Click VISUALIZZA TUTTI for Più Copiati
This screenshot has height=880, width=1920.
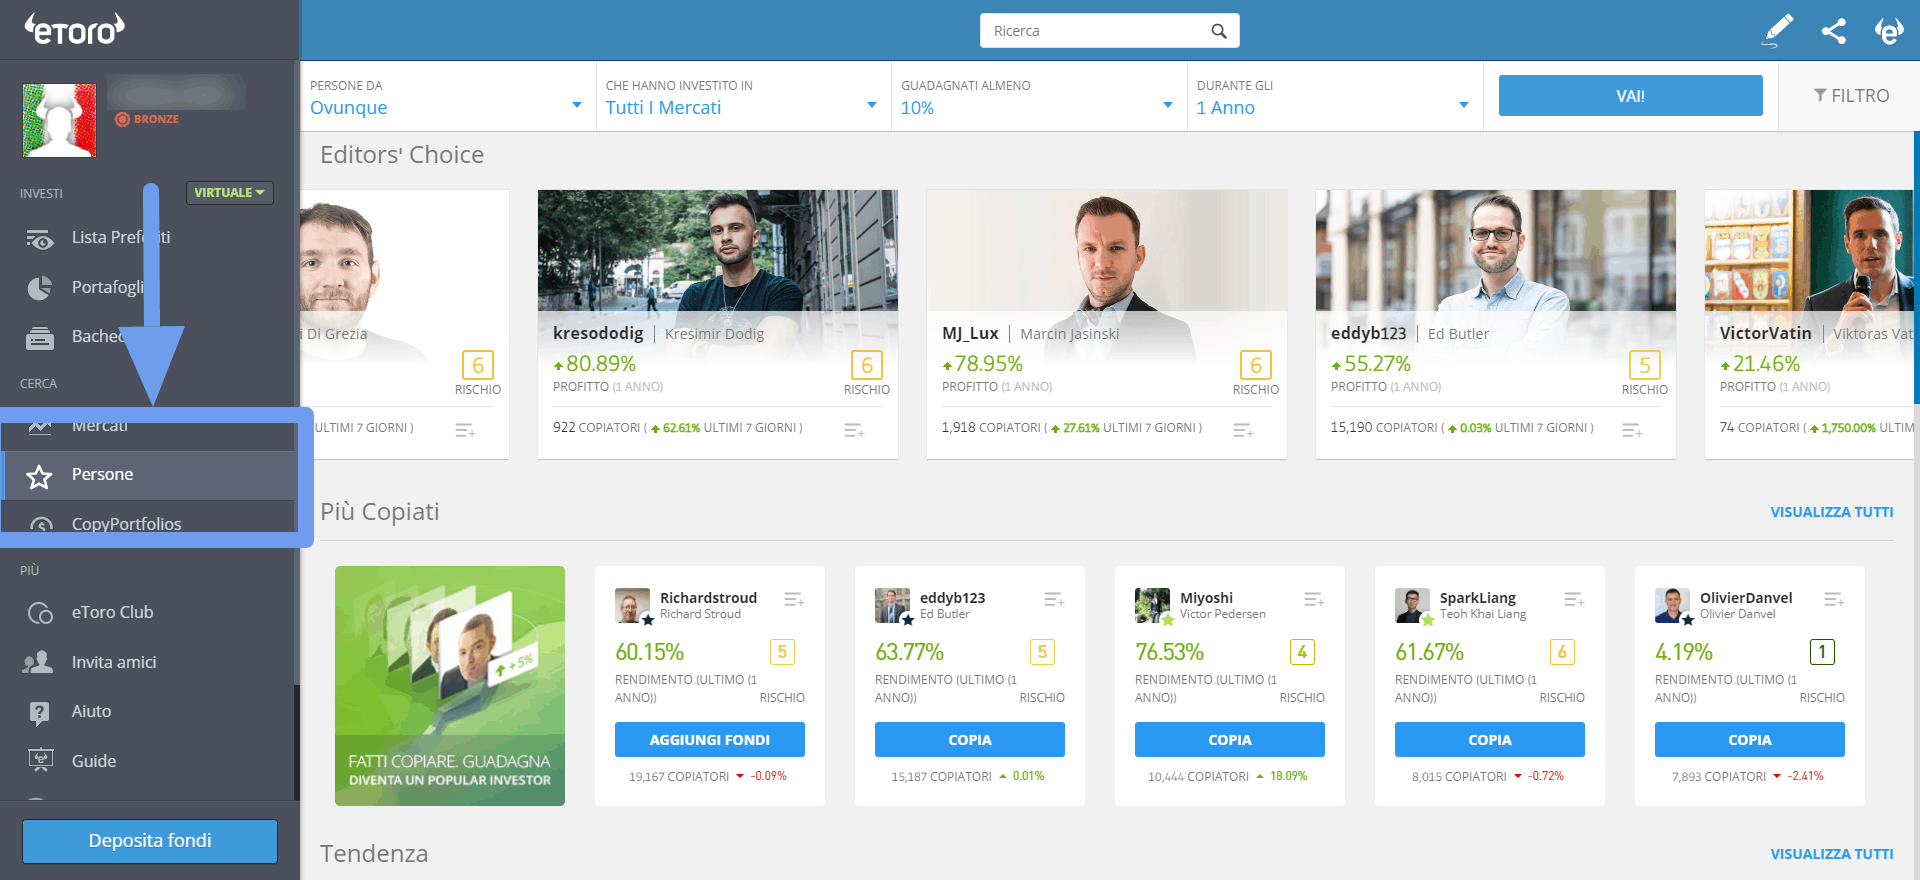(1832, 512)
